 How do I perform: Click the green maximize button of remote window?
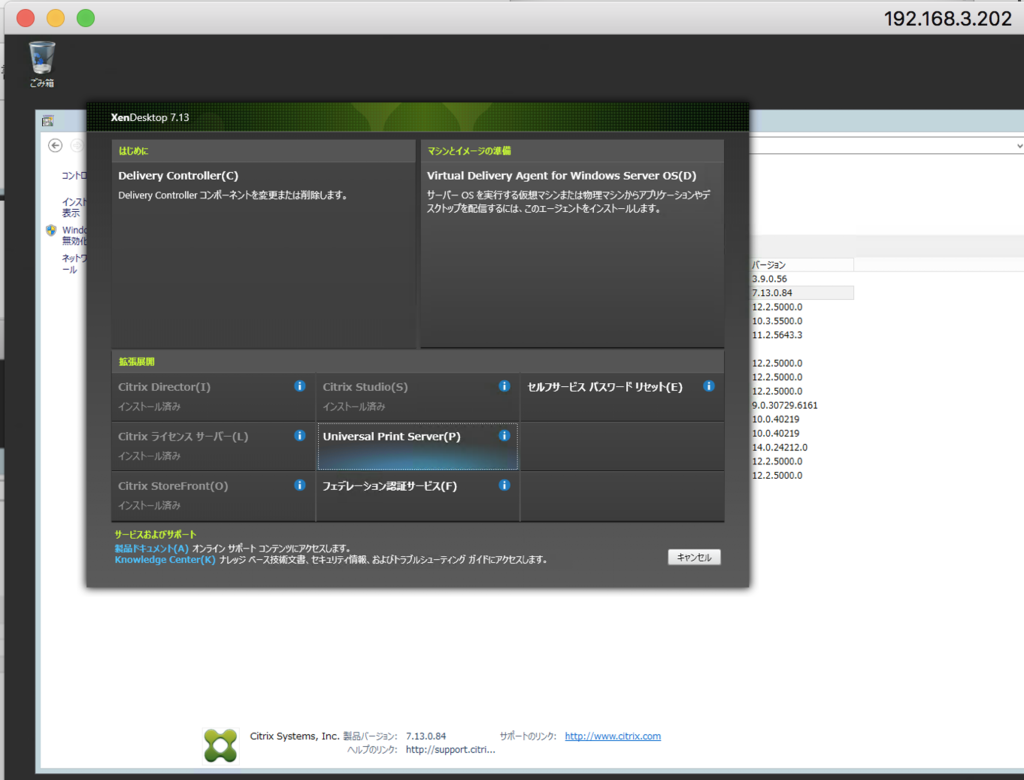(x=86, y=18)
